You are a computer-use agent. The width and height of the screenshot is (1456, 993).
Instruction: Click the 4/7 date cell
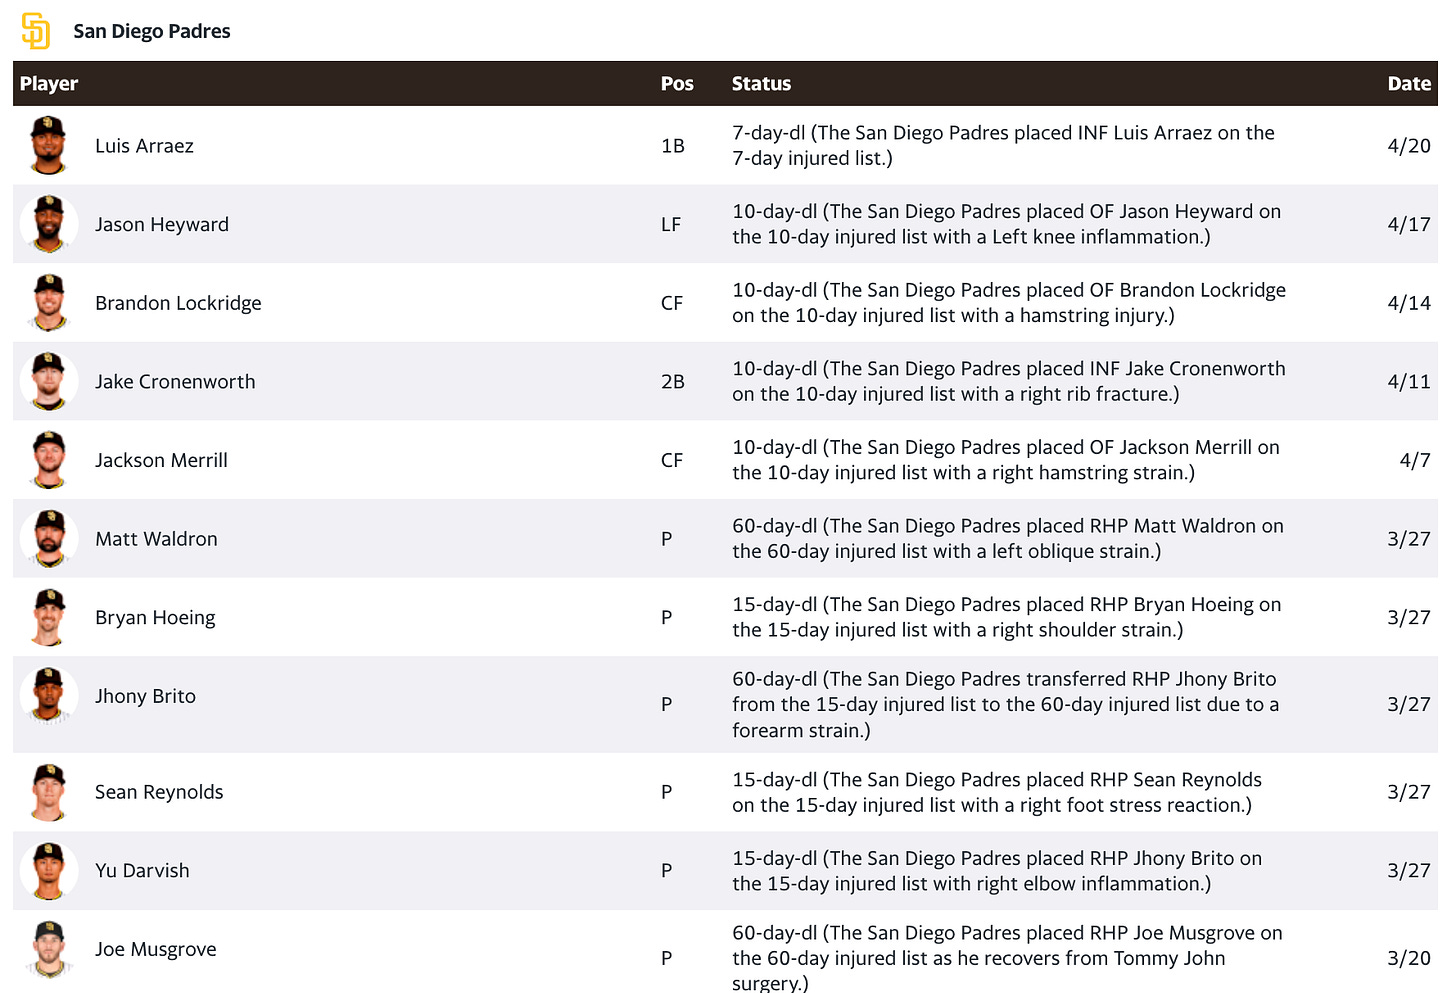(1415, 461)
